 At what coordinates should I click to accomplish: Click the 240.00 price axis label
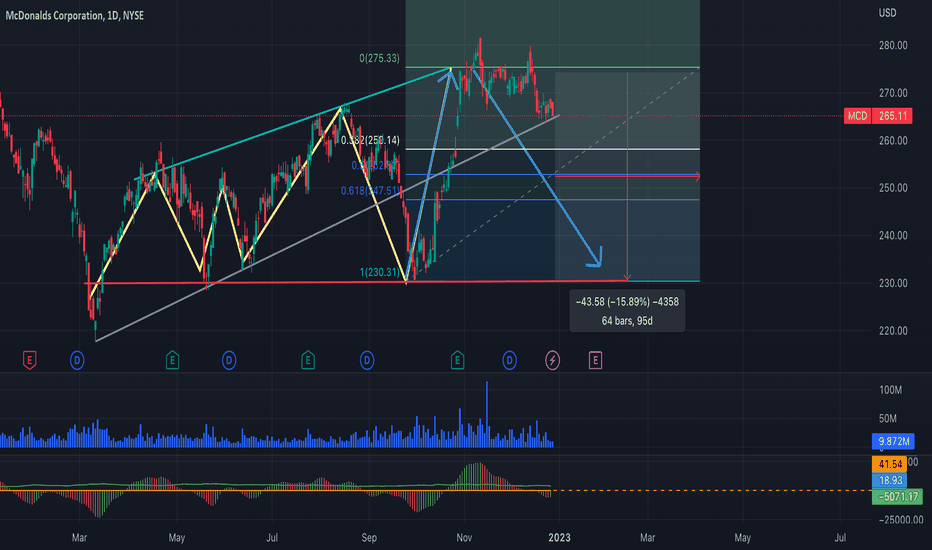coord(893,235)
